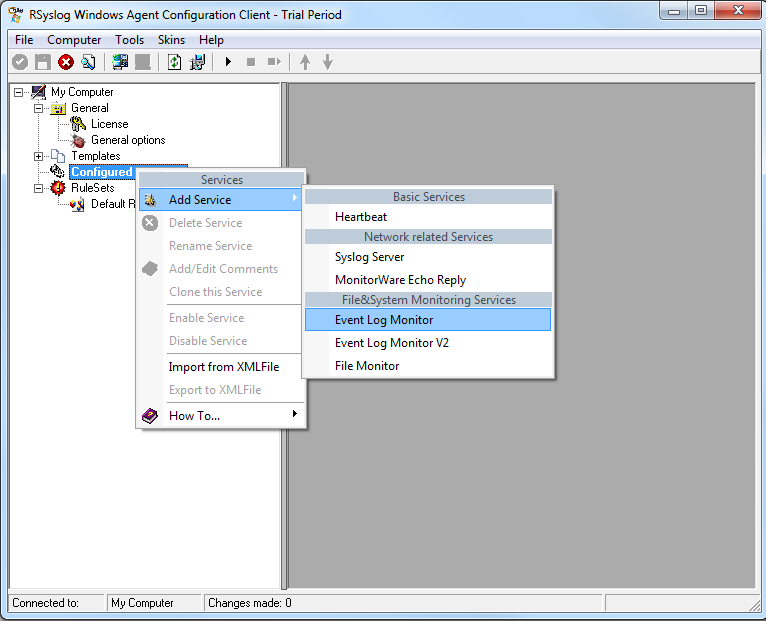The image size is (766, 621).
Task: Click the My Computer tree icon
Action: click(39, 92)
